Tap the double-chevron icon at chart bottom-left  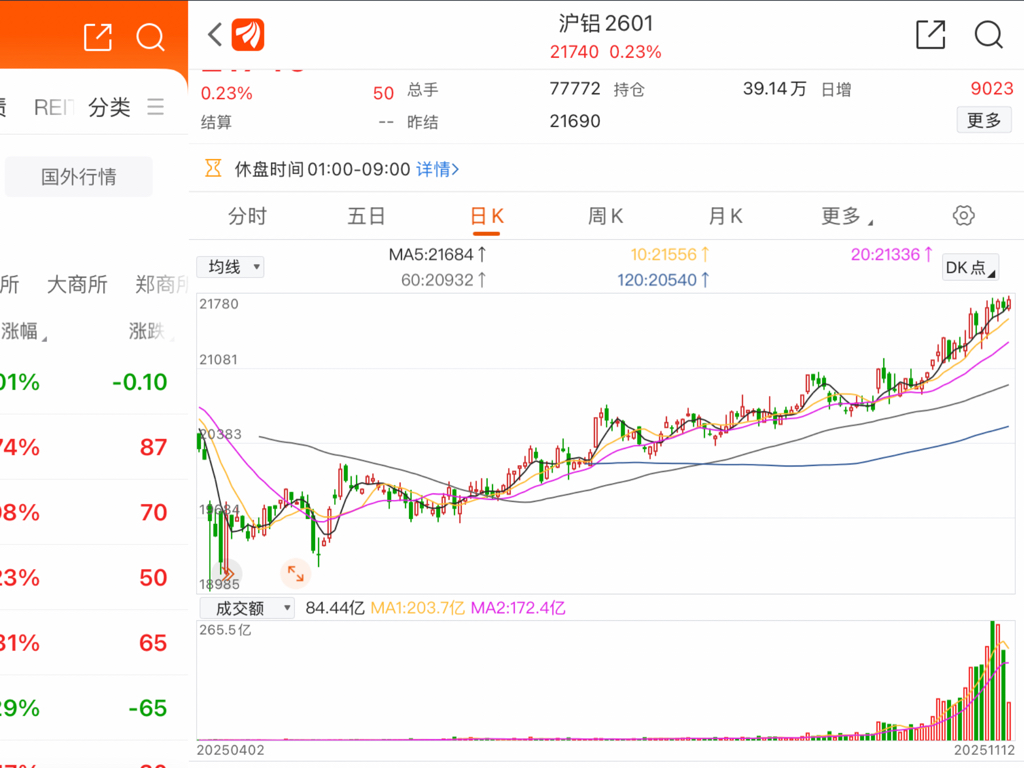pos(227,573)
